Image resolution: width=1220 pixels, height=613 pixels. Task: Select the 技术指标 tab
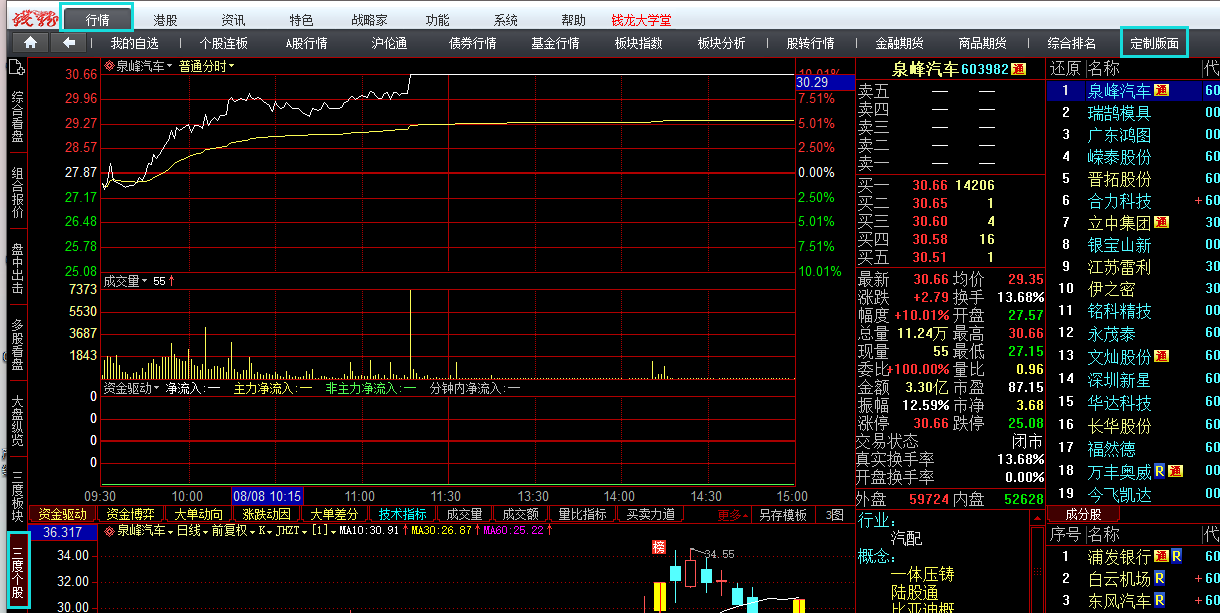402,515
